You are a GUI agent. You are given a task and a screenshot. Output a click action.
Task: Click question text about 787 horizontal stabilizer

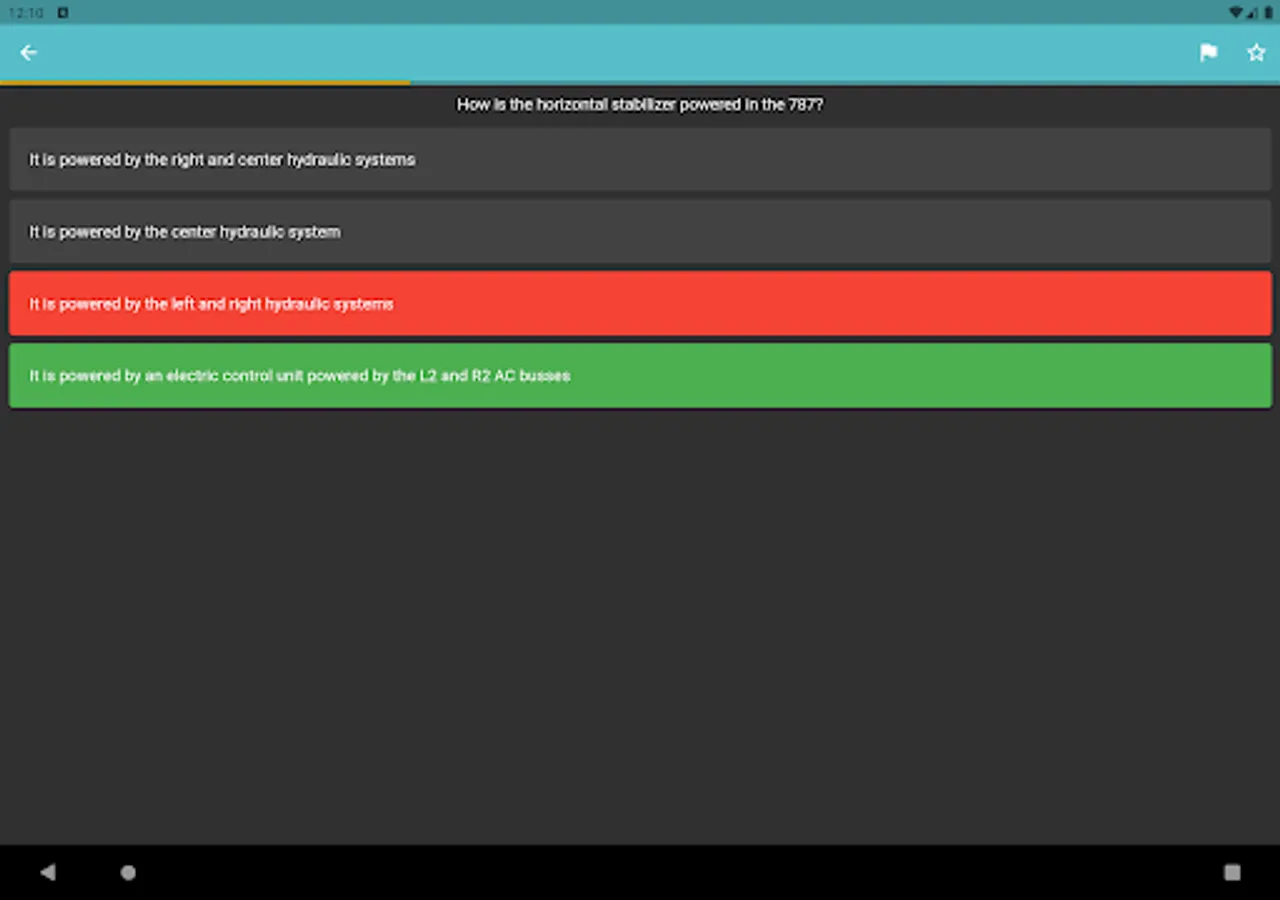[640, 105]
